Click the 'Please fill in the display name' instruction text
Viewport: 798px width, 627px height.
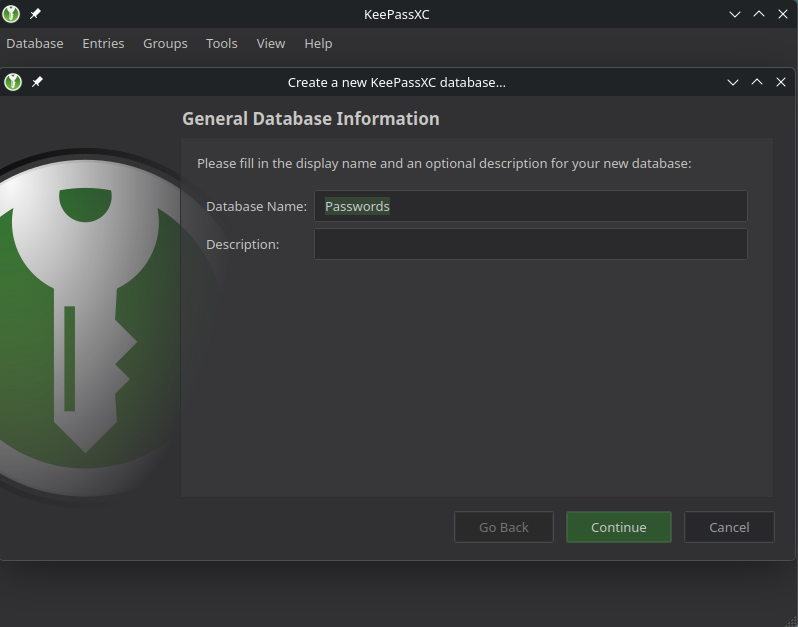pos(444,164)
